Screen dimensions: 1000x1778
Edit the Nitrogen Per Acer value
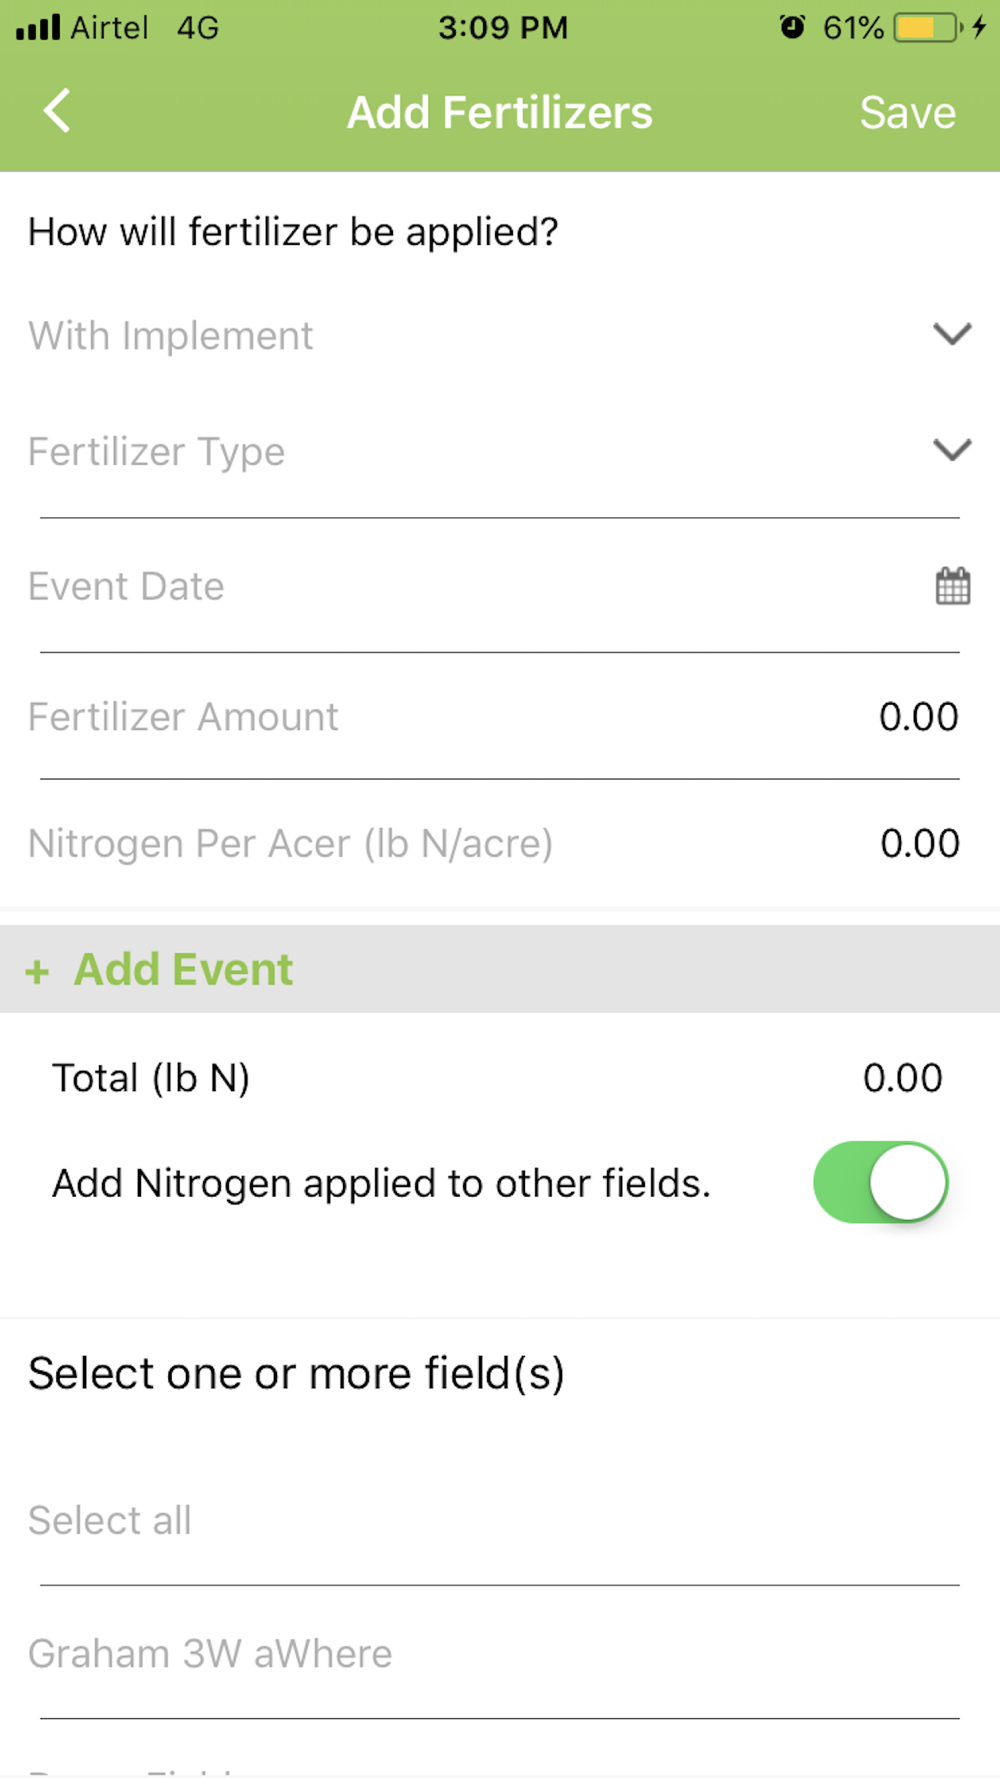919,843
